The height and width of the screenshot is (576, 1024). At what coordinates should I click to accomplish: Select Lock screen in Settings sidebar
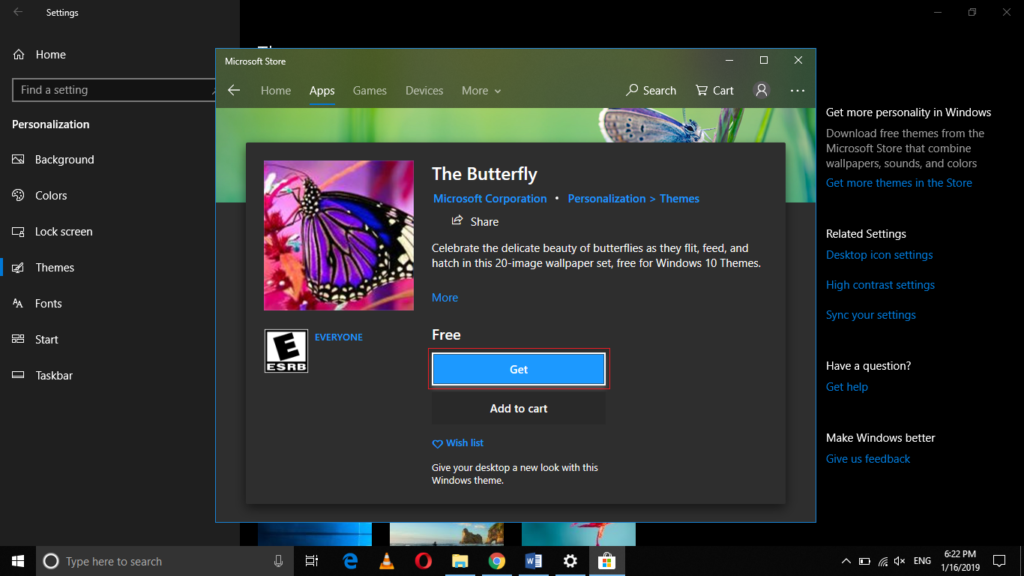click(63, 231)
